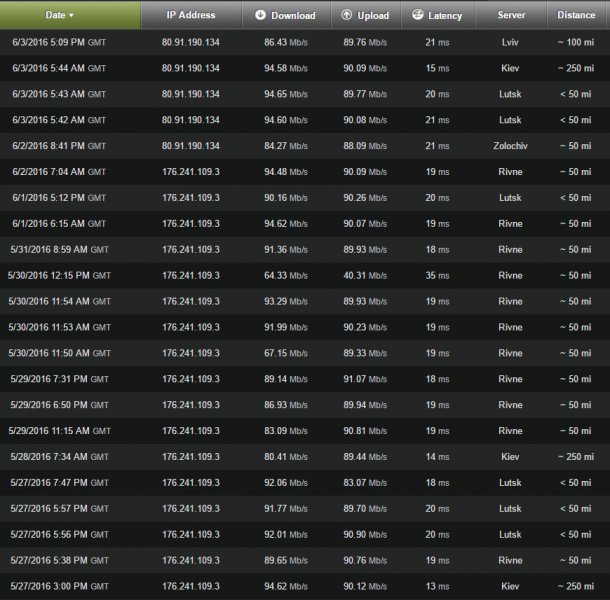The width and height of the screenshot is (610, 600).
Task: Click the download arrow icon in header
Action: coord(260,15)
